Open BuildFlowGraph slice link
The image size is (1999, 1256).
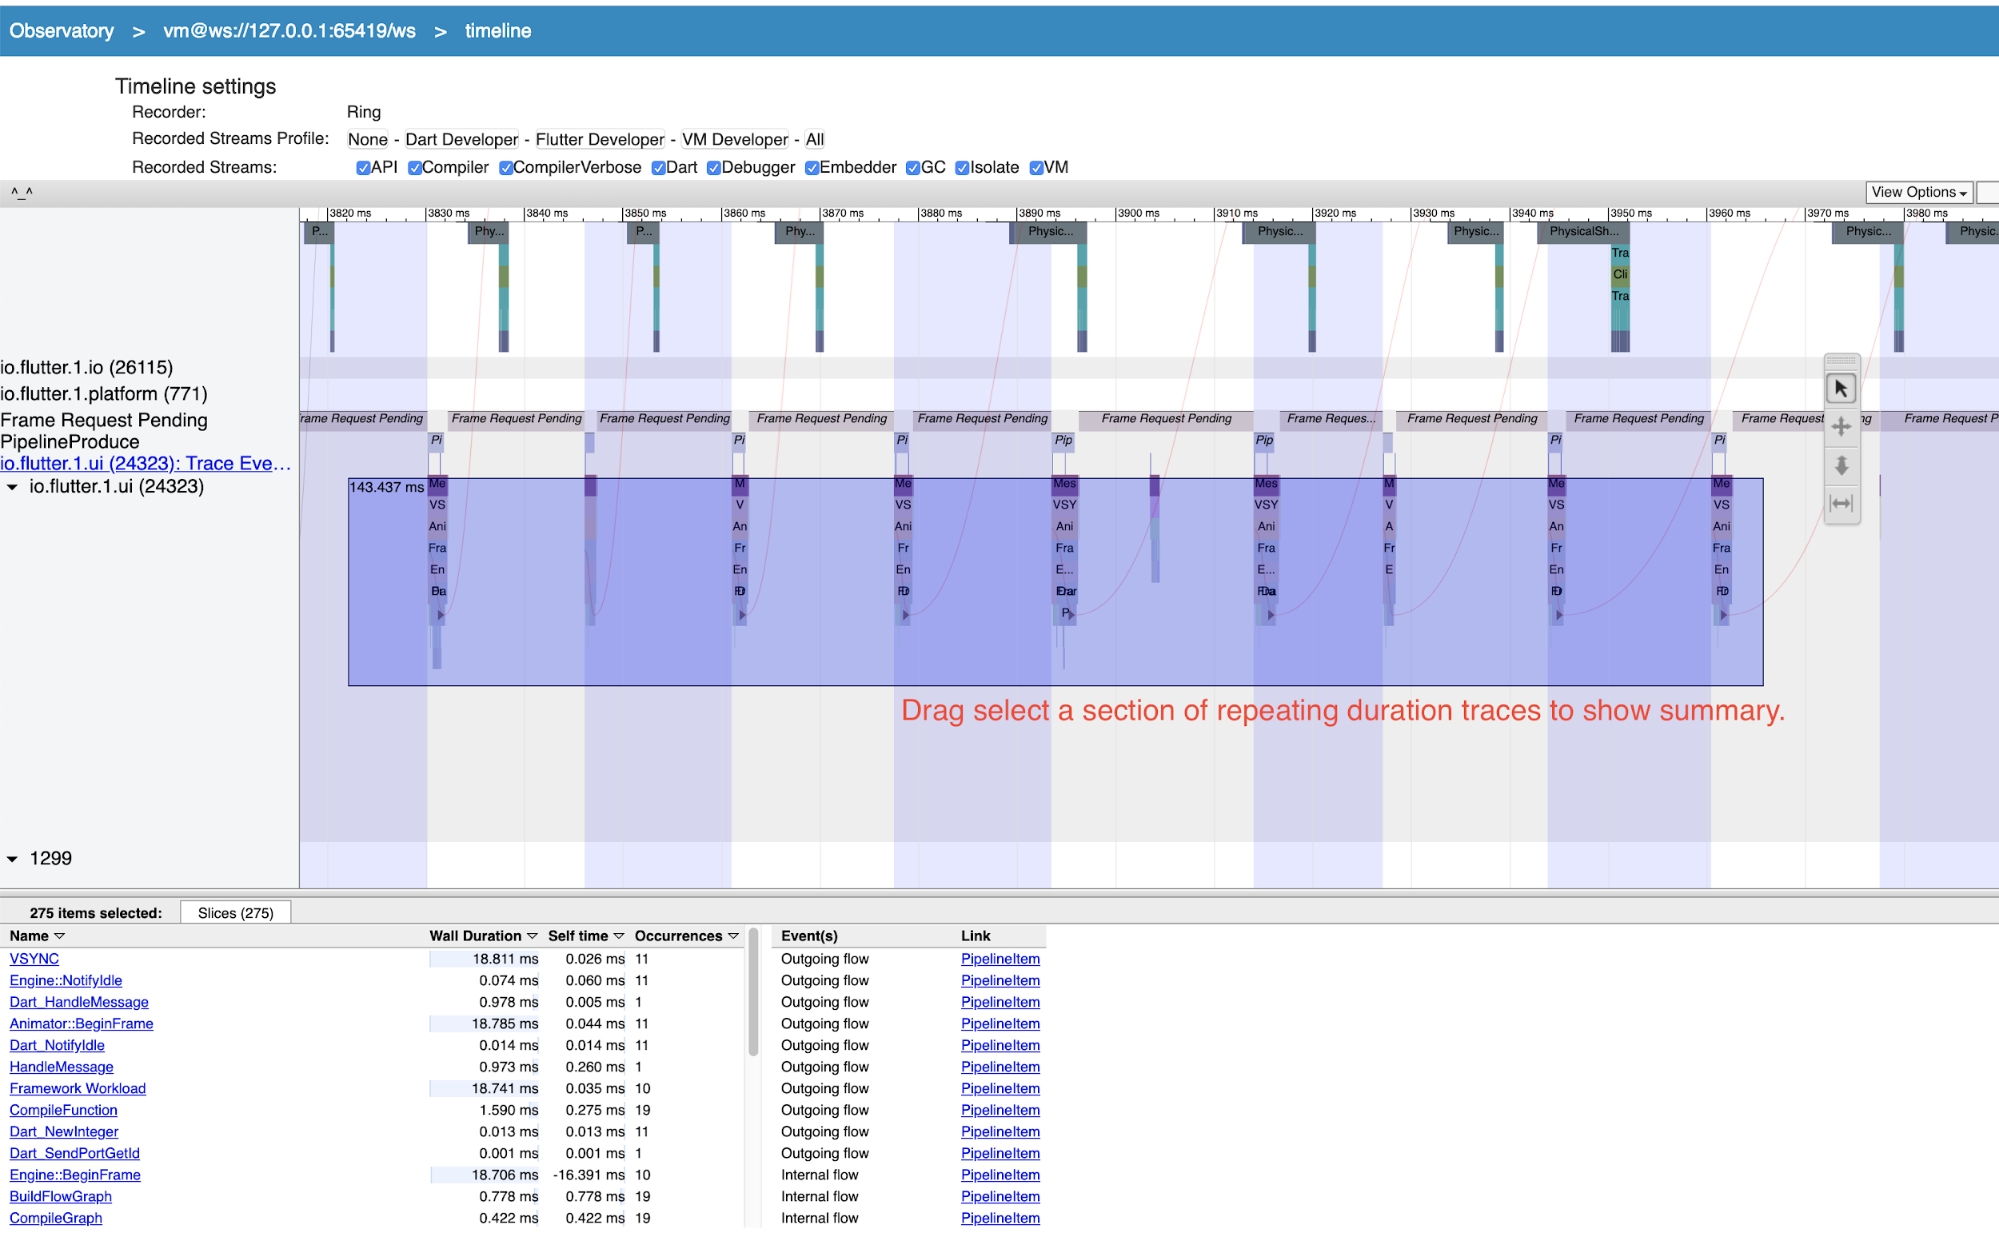(x=60, y=1197)
